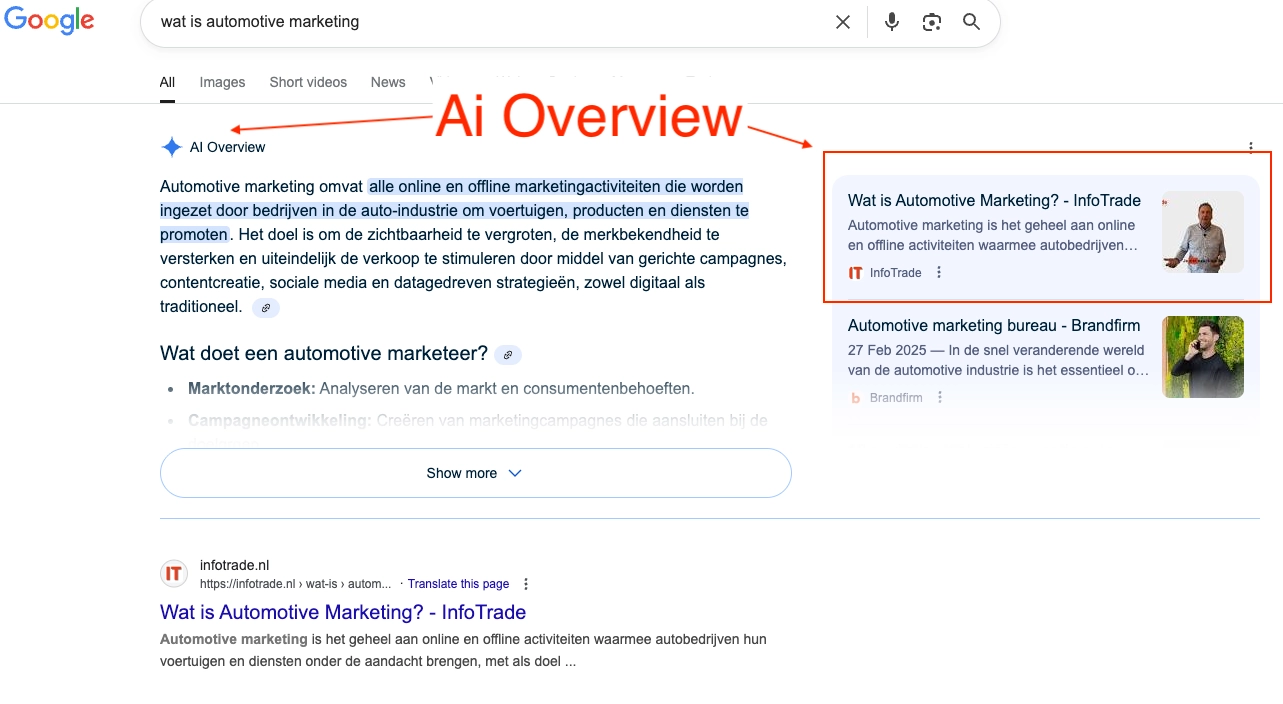Click the magnifying glass search button
This screenshot has width=1283, height=704.
(x=971, y=22)
